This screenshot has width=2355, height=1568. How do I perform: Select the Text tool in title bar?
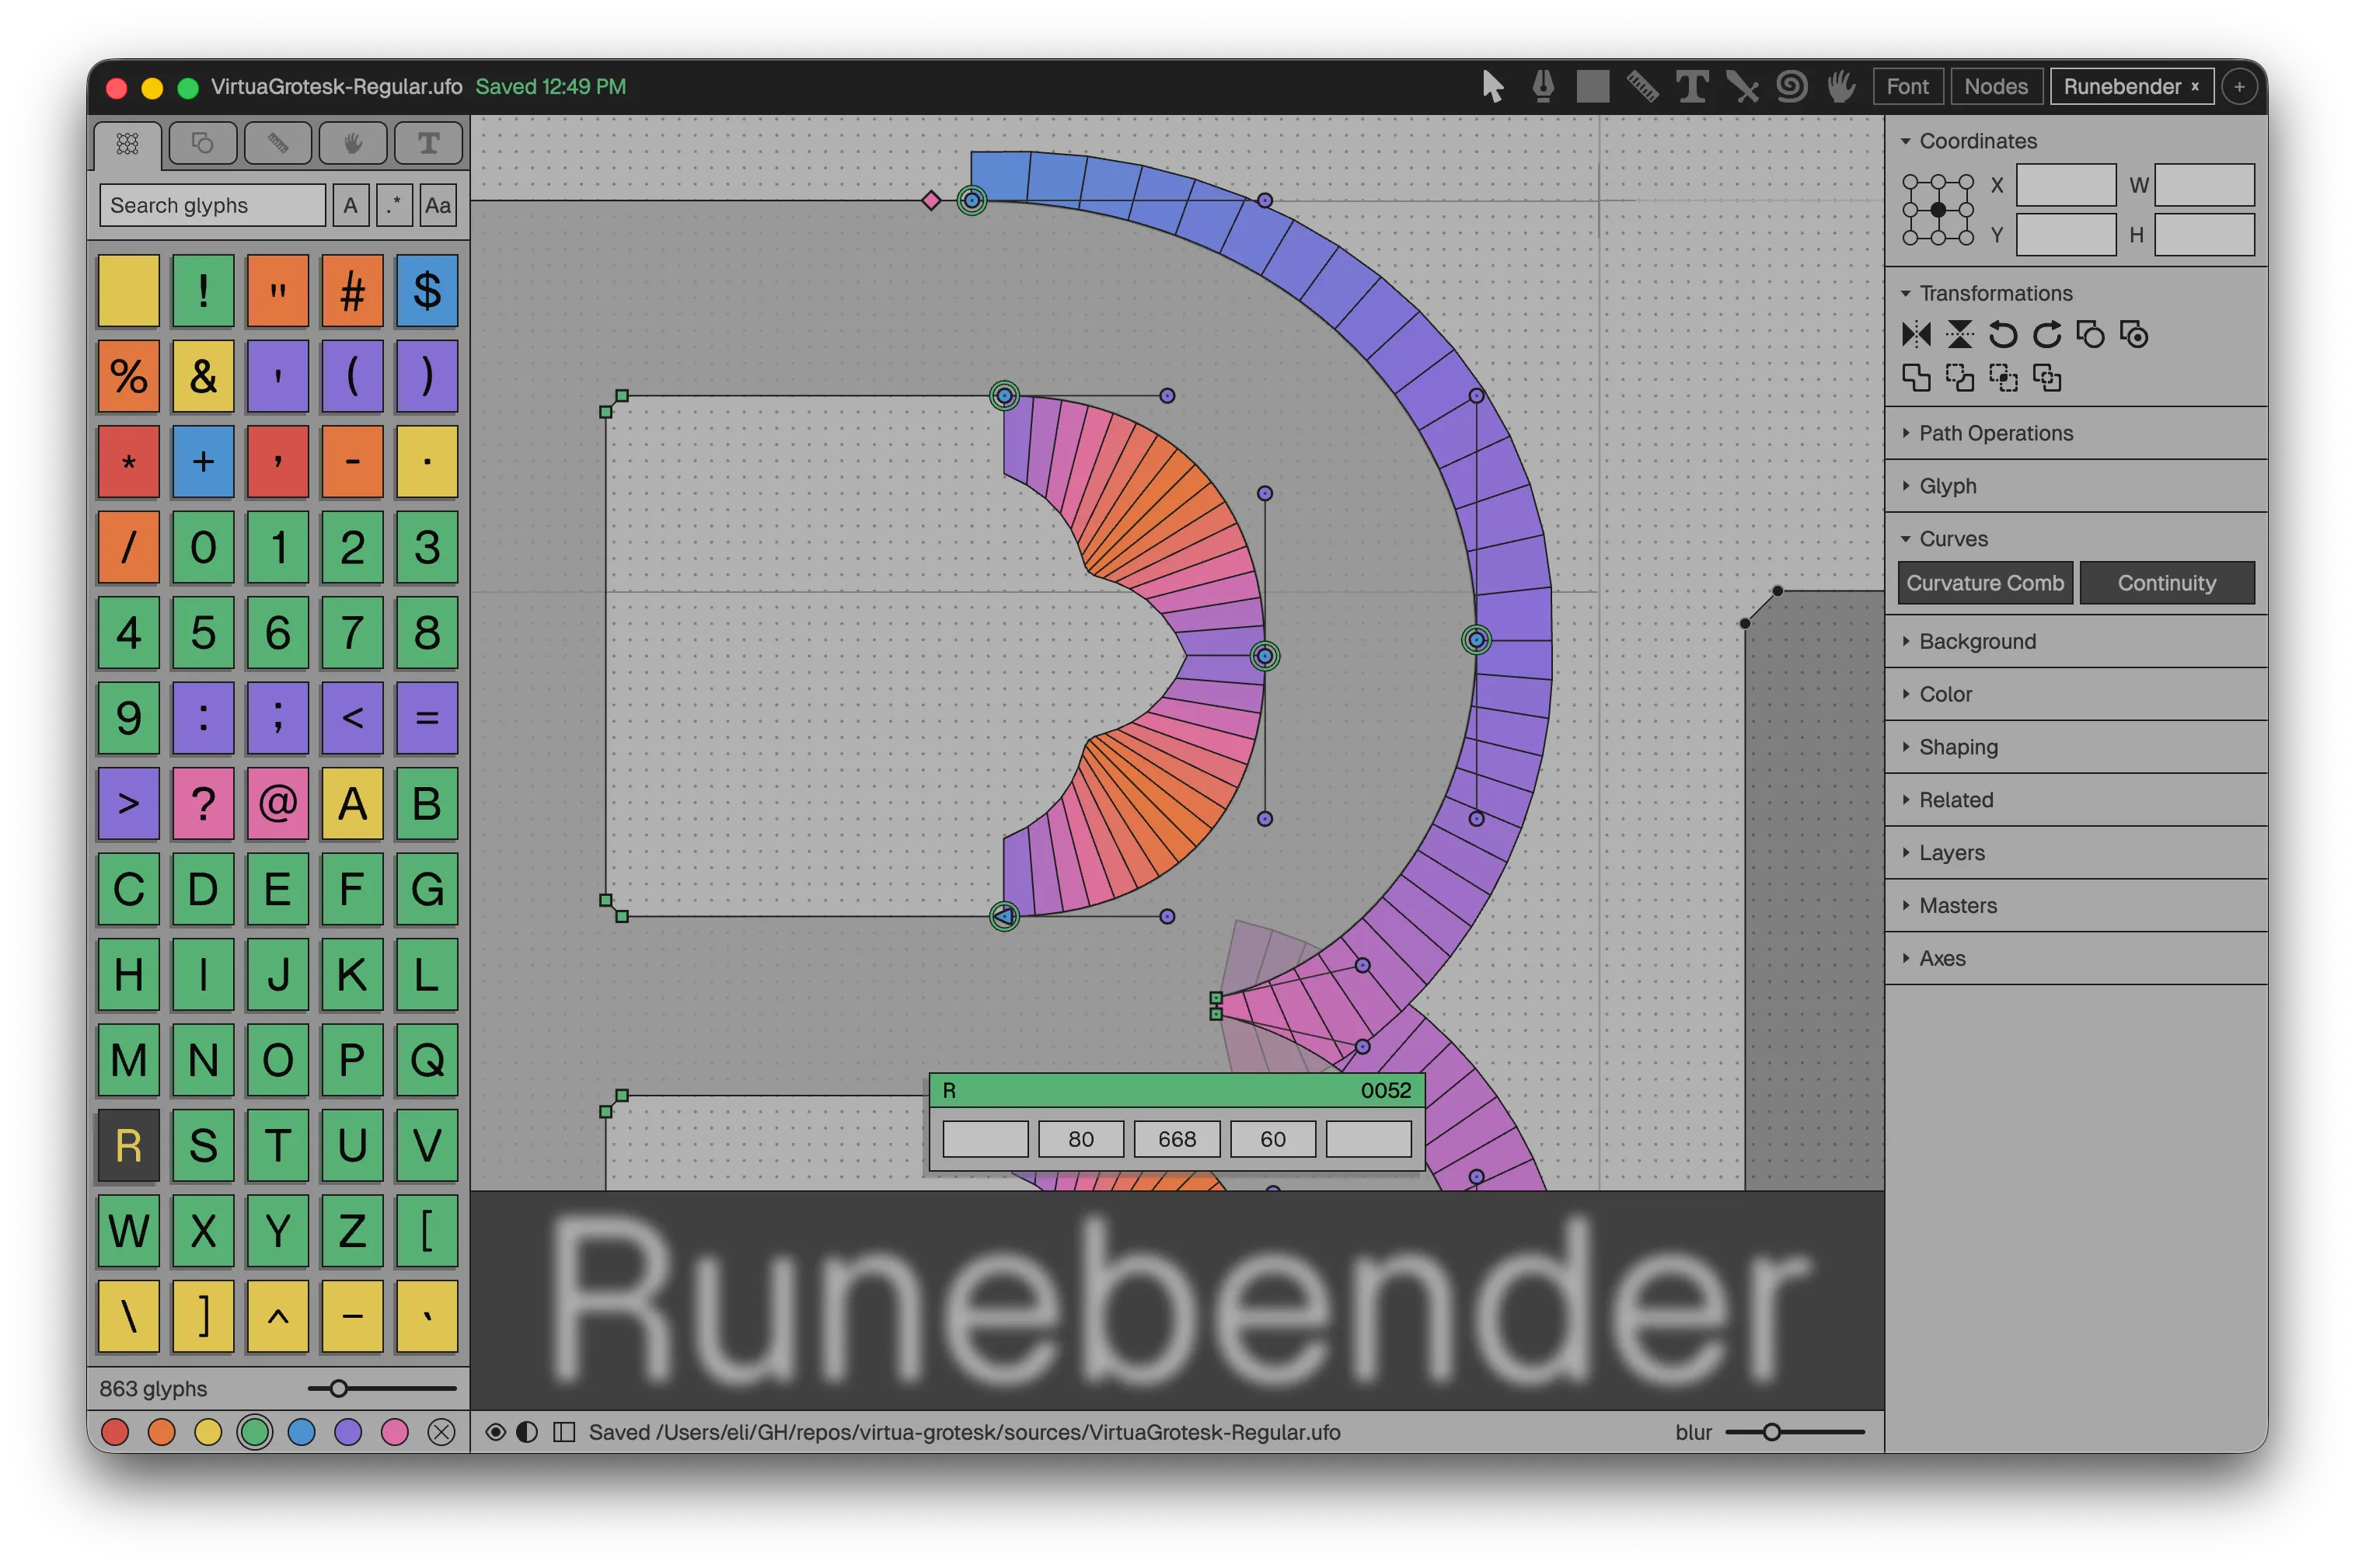[x=1692, y=87]
